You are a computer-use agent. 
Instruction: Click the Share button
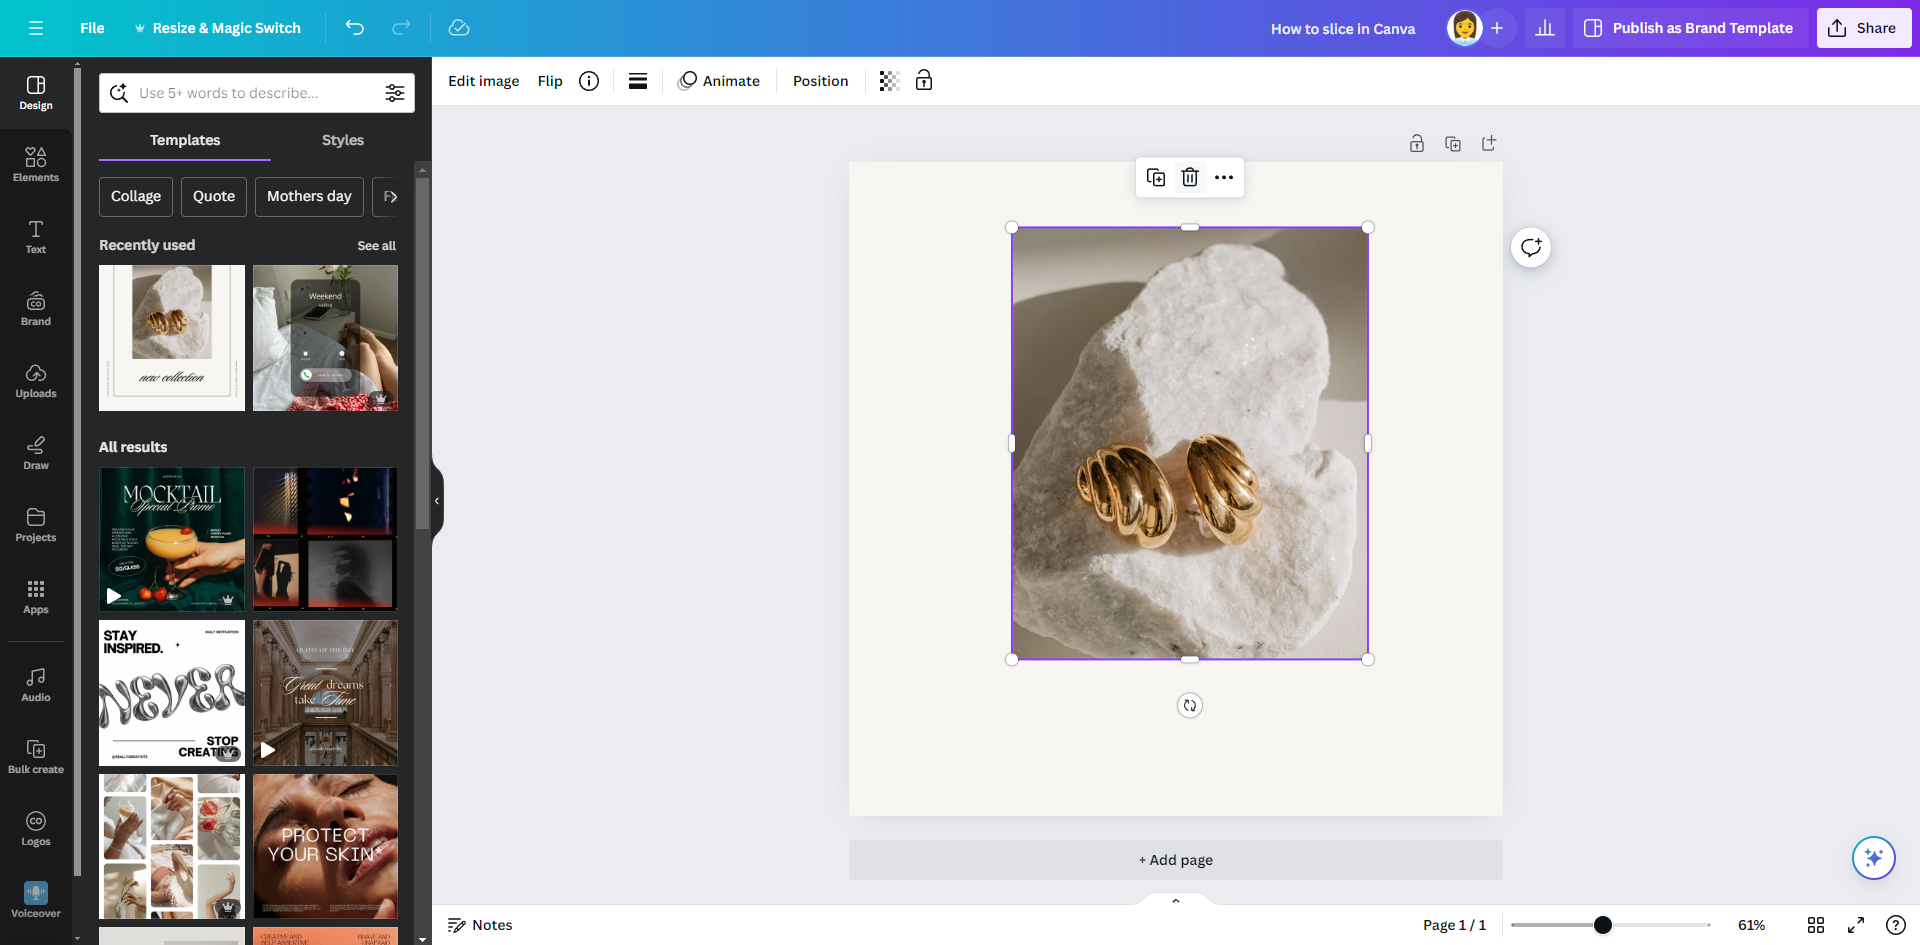tap(1864, 28)
